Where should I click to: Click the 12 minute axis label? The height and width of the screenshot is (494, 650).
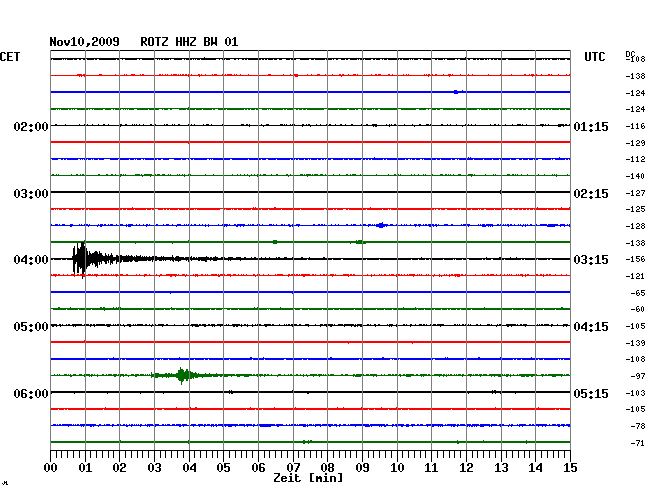click(x=466, y=468)
